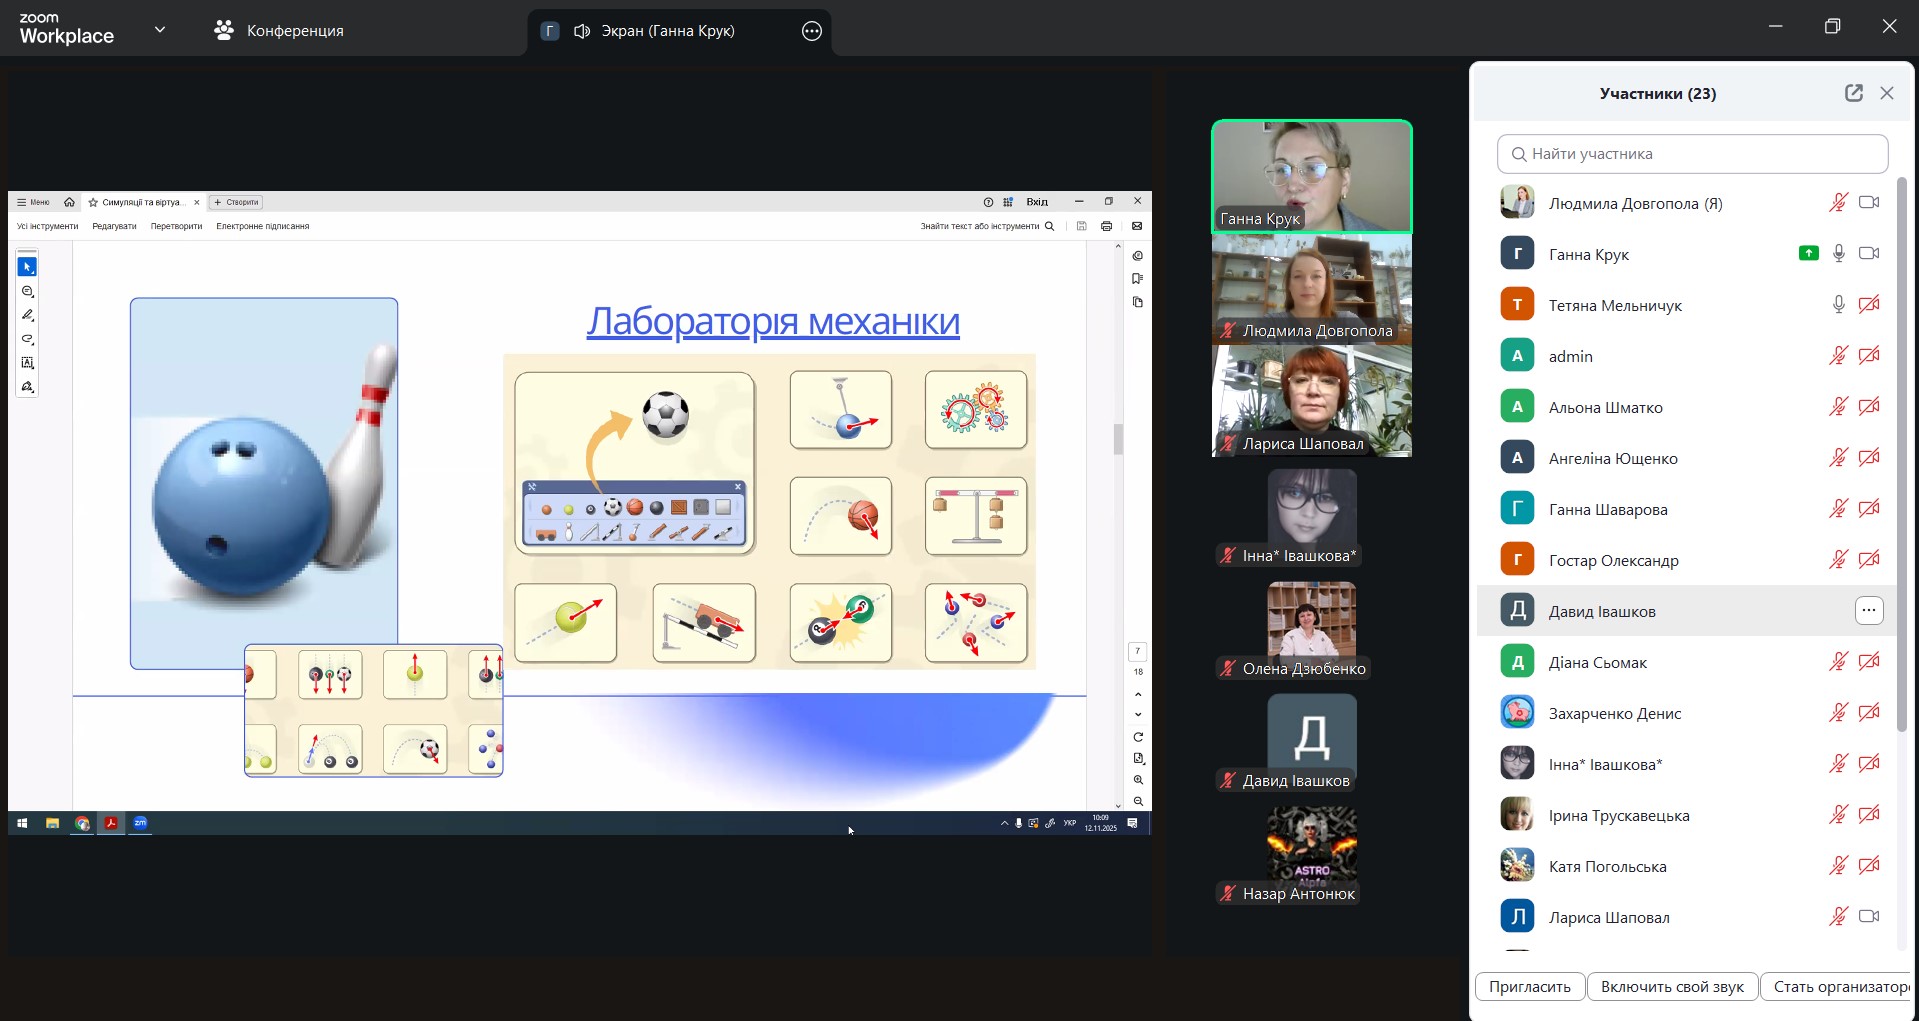Click the Конференция meeting icon
The image size is (1919, 1021).
point(224,31)
